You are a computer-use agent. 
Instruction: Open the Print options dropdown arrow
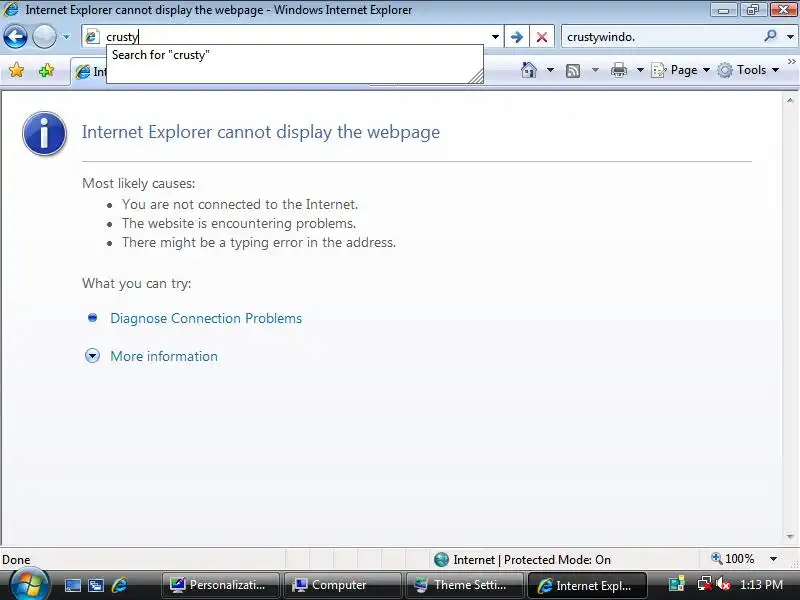point(640,70)
